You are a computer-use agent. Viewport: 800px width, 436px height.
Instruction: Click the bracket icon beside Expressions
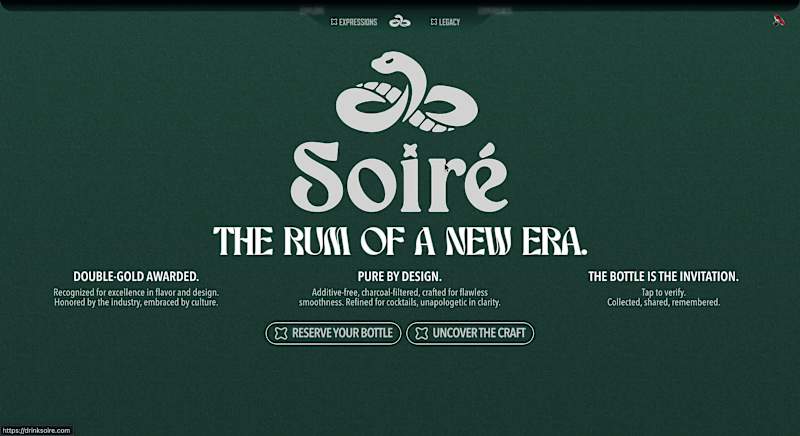click(334, 22)
